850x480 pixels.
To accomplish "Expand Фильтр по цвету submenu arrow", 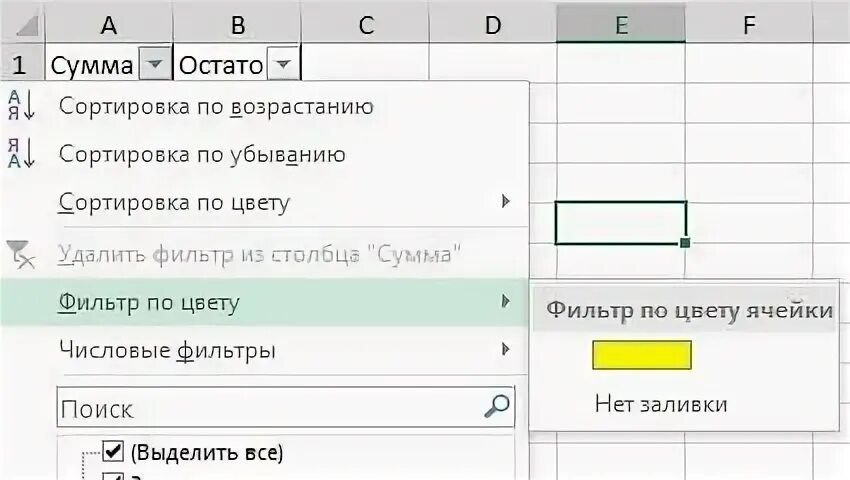I will 505,301.
